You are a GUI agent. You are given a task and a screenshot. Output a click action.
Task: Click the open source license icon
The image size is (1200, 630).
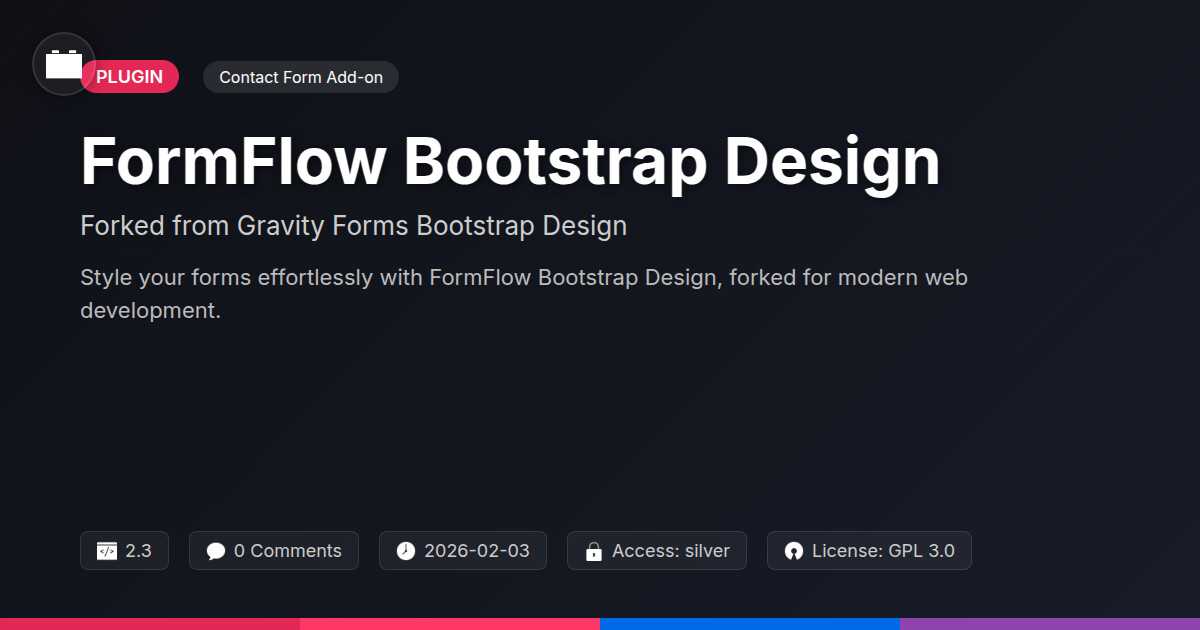794,551
